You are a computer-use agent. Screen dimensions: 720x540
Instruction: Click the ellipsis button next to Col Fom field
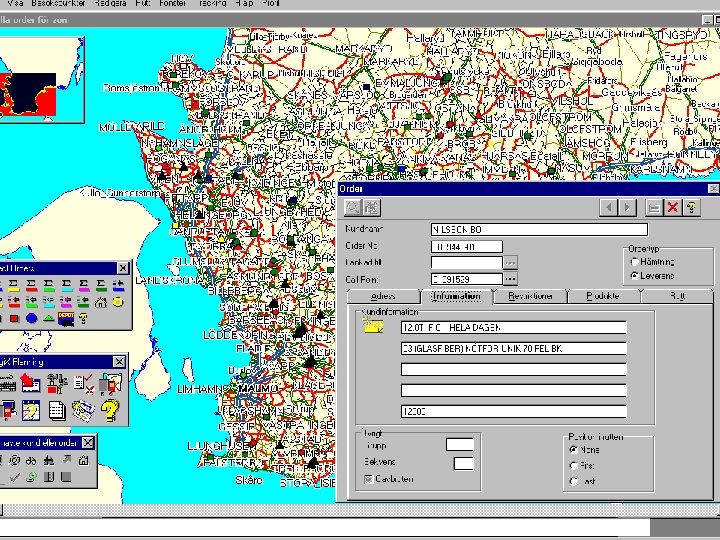511,279
